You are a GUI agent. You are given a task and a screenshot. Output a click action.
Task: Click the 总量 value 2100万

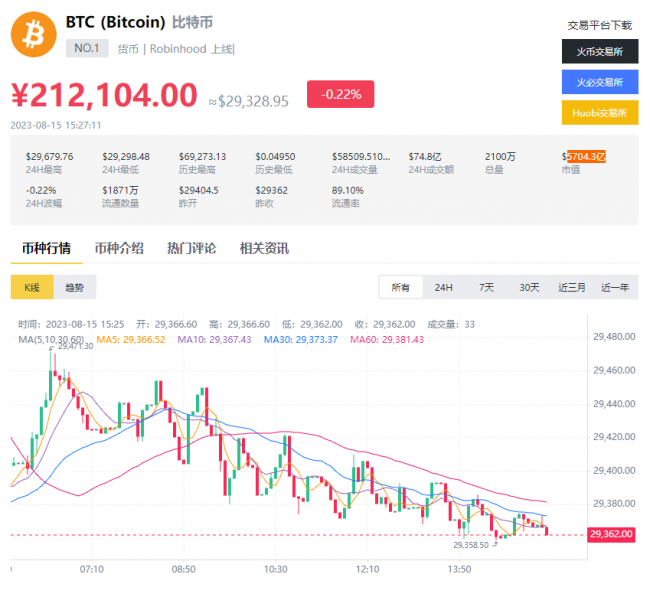click(500, 156)
